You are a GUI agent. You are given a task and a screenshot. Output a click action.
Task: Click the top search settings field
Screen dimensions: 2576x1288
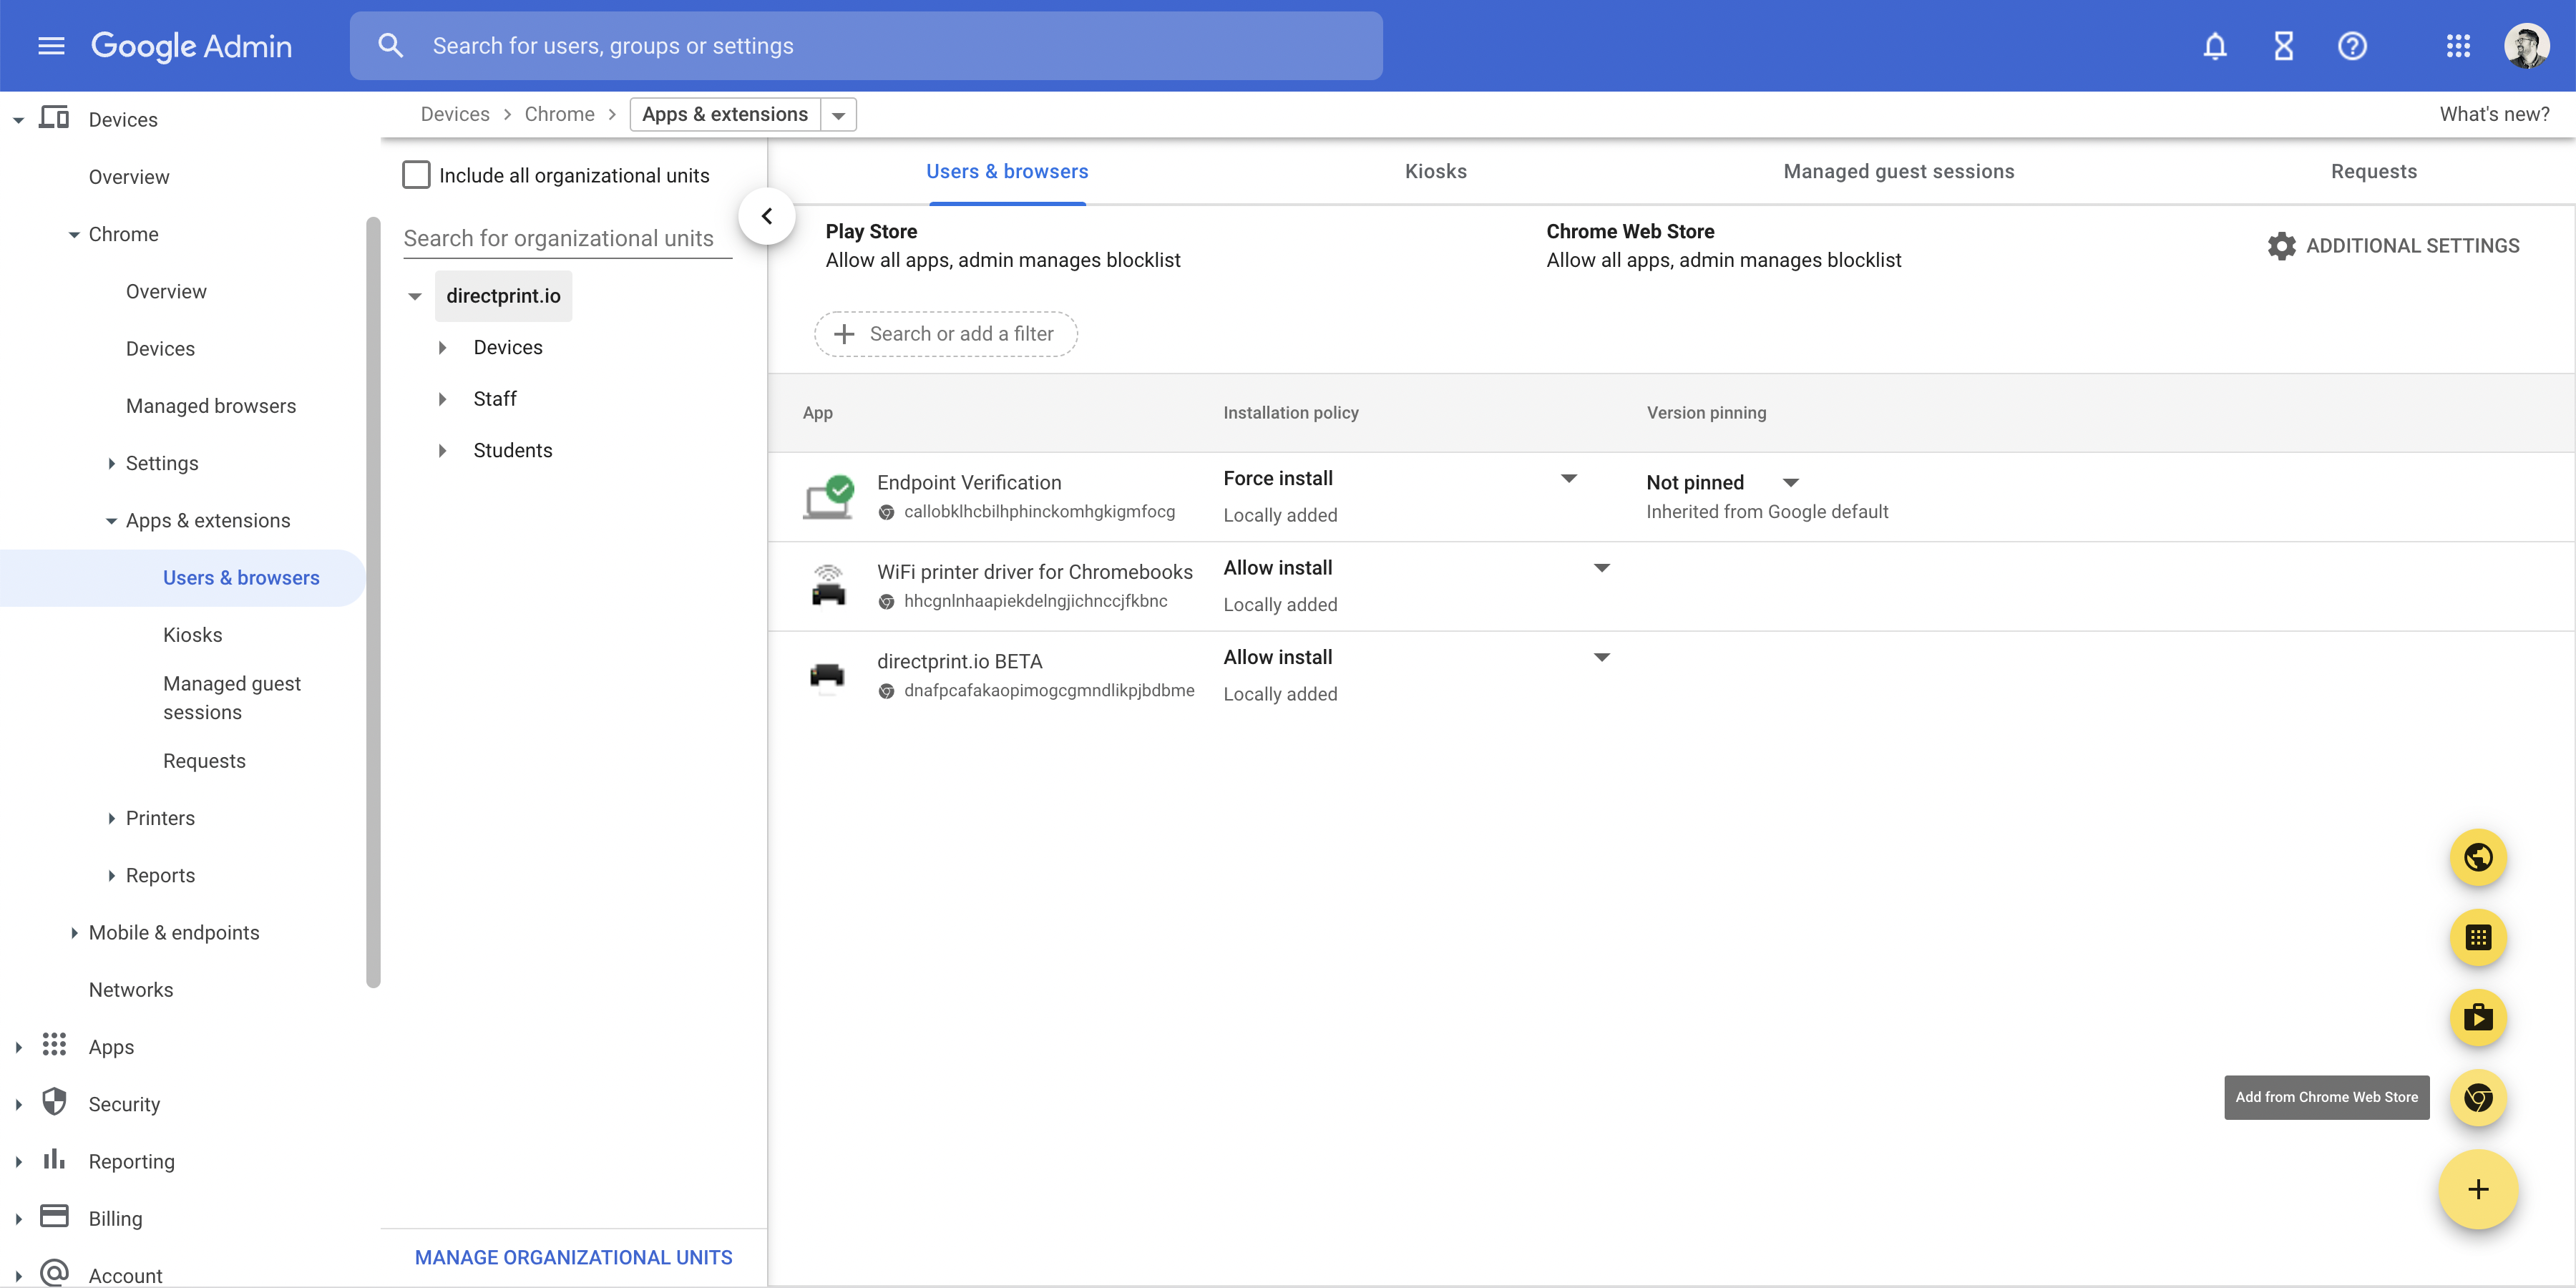point(866,46)
